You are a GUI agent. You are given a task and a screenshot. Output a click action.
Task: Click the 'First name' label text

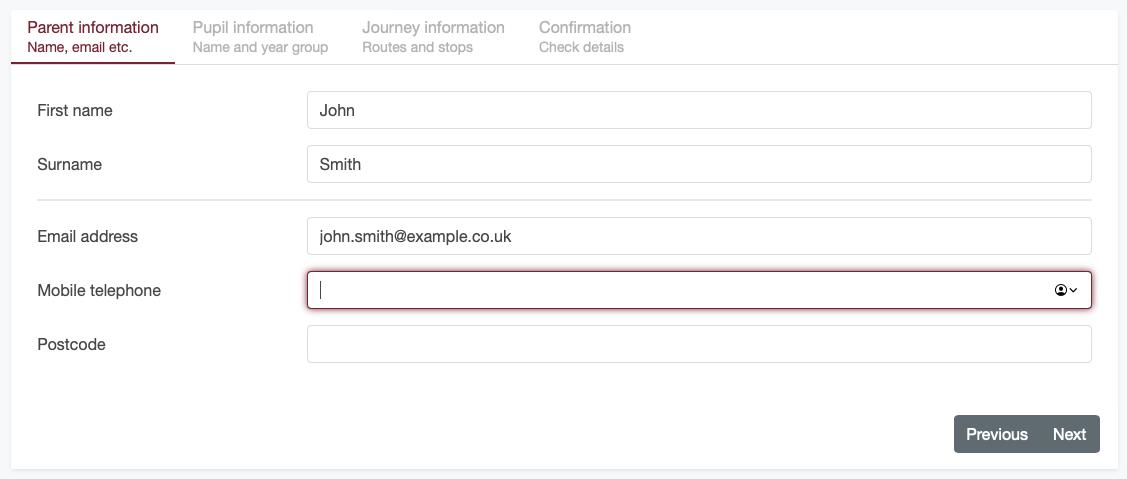coord(75,110)
